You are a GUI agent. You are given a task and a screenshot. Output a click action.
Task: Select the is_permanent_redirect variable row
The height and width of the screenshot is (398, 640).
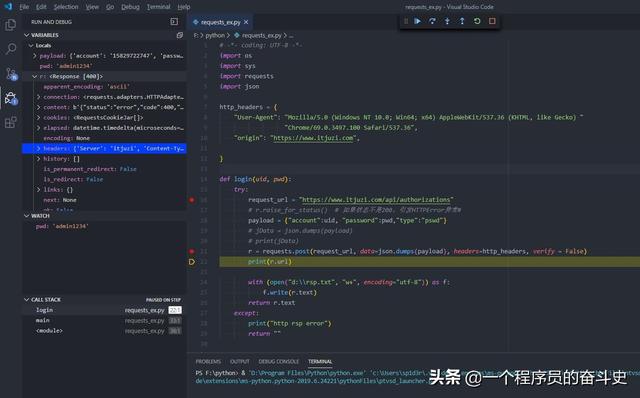pyautogui.click(x=104, y=169)
